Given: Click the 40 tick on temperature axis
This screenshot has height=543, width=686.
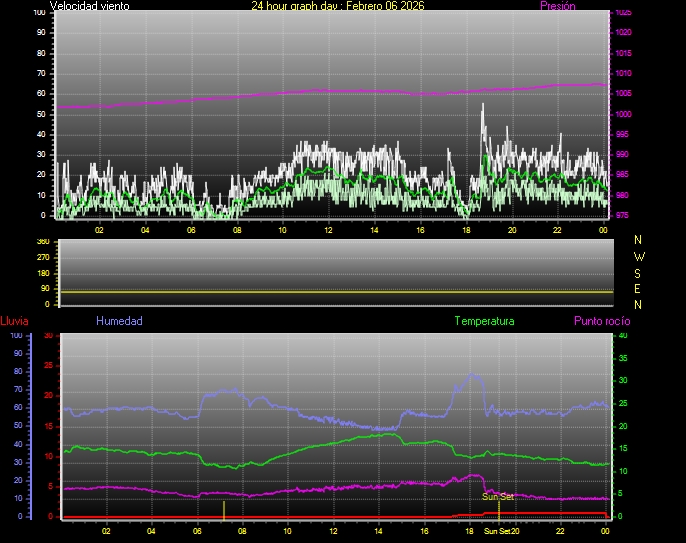Looking at the screenshot, I should point(623,336).
